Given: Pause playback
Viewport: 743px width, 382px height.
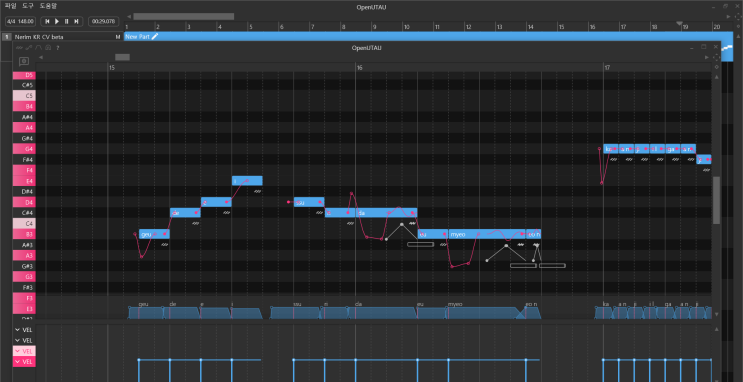Looking at the screenshot, I should coord(66,21).
